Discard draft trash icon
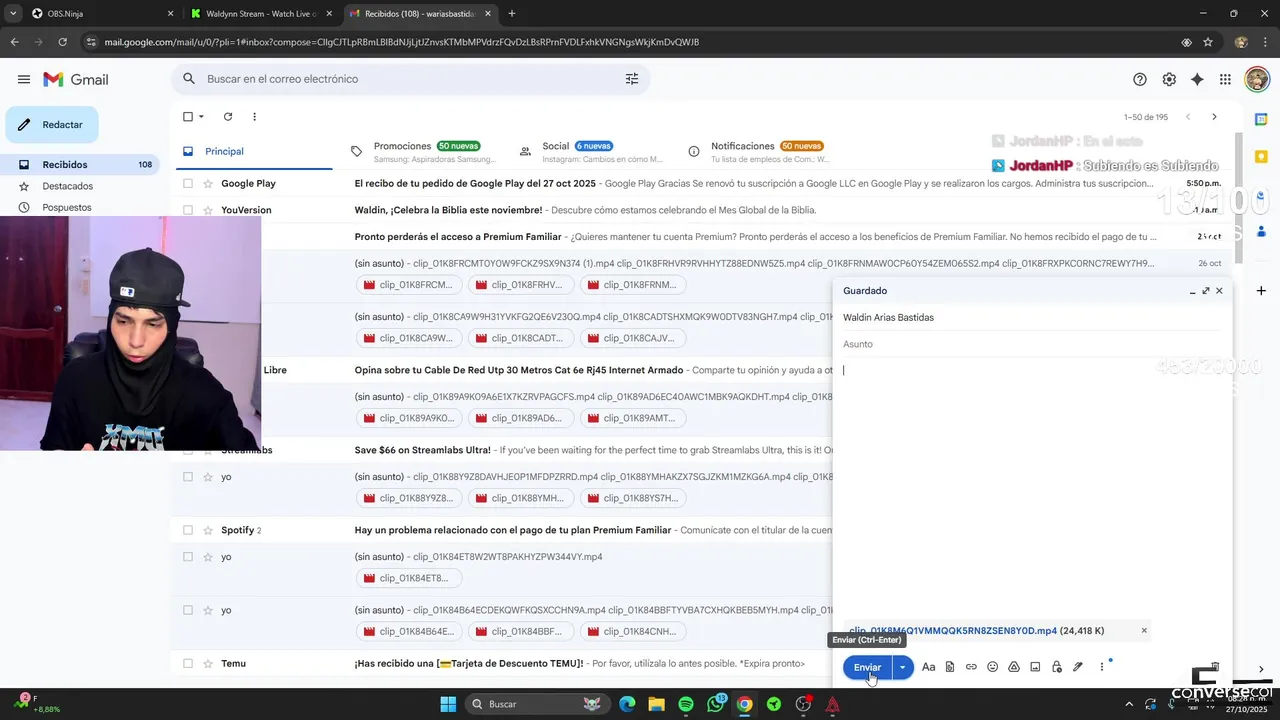1280x720 pixels. click(x=1215, y=666)
